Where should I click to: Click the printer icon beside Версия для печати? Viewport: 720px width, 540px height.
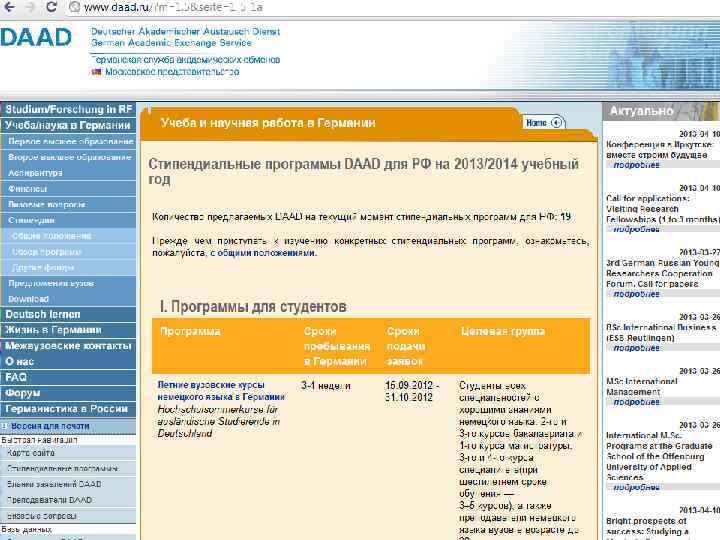(5, 426)
